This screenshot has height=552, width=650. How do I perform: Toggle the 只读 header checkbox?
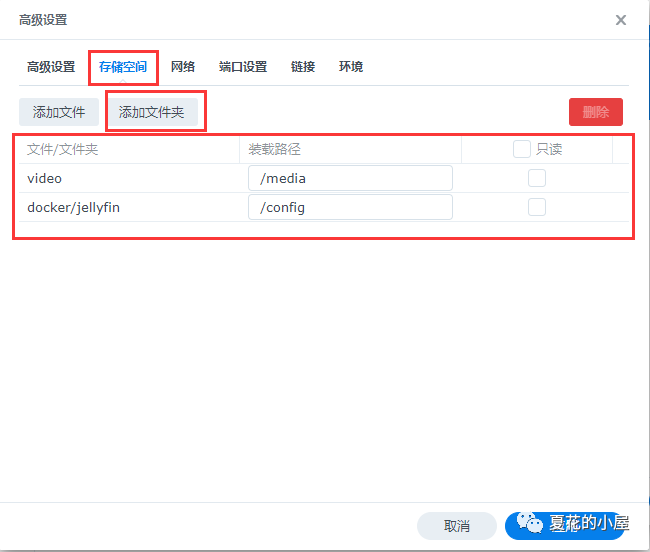(x=522, y=149)
